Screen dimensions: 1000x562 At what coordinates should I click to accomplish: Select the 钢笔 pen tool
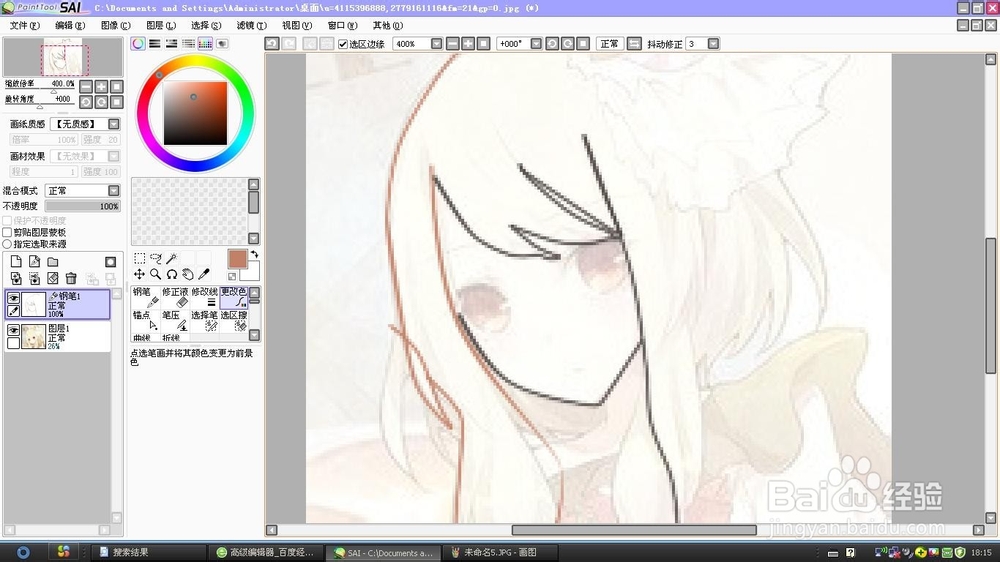click(145, 297)
